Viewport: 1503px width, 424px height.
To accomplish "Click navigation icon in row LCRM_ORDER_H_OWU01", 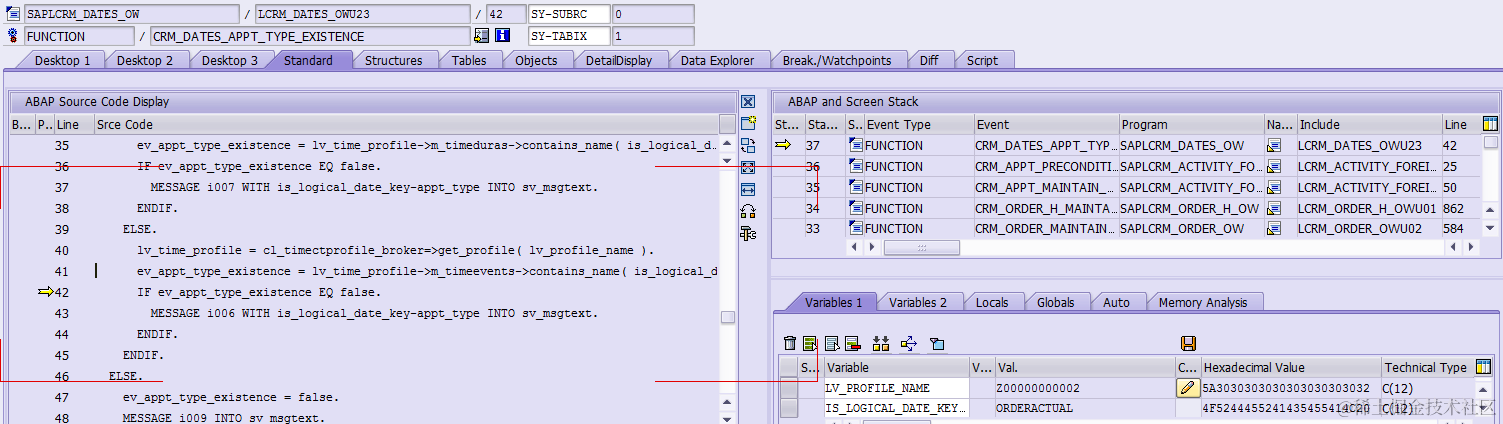I will click(x=1274, y=208).
